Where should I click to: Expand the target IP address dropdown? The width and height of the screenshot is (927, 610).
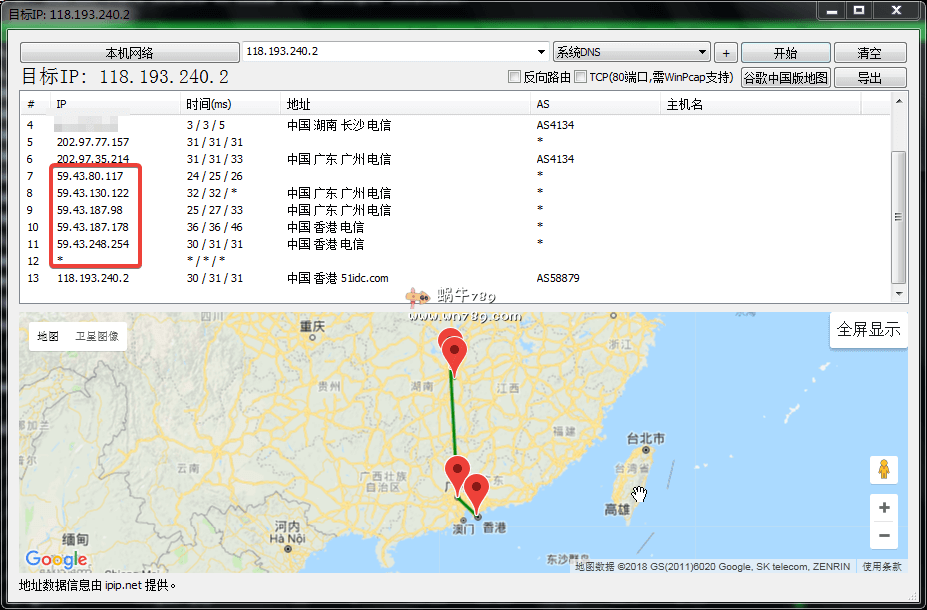(x=541, y=52)
